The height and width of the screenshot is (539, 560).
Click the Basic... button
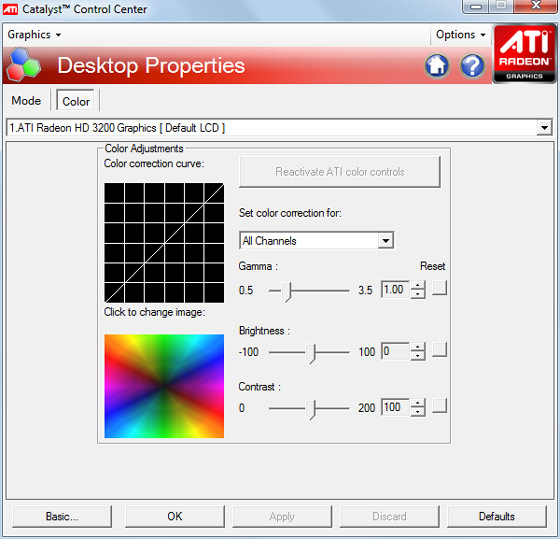[x=62, y=516]
